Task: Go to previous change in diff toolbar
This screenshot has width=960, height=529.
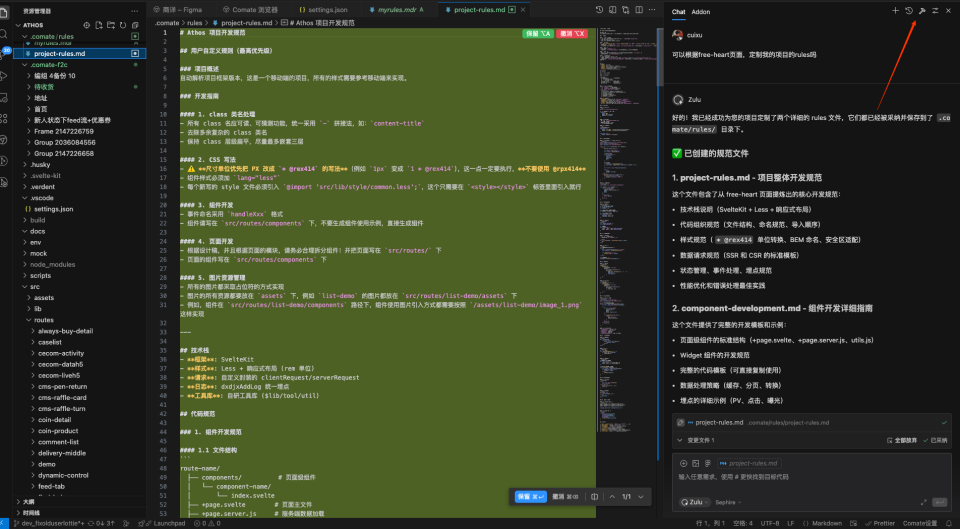Action: click(x=612, y=497)
